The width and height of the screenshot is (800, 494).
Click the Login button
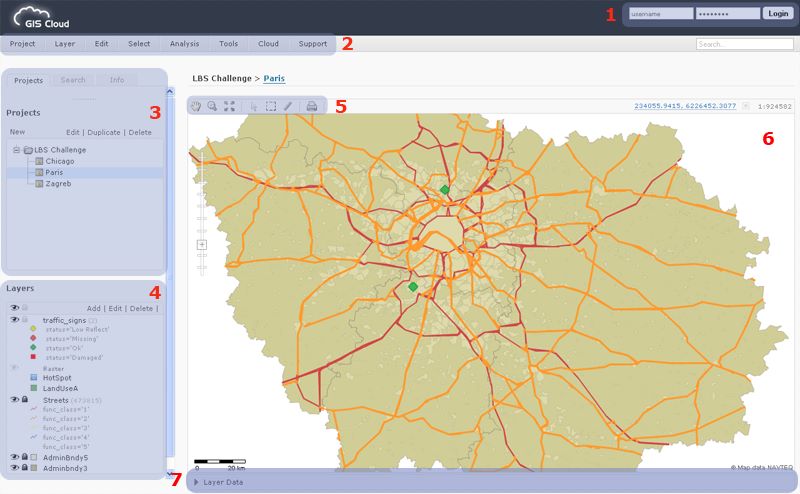[x=778, y=14]
